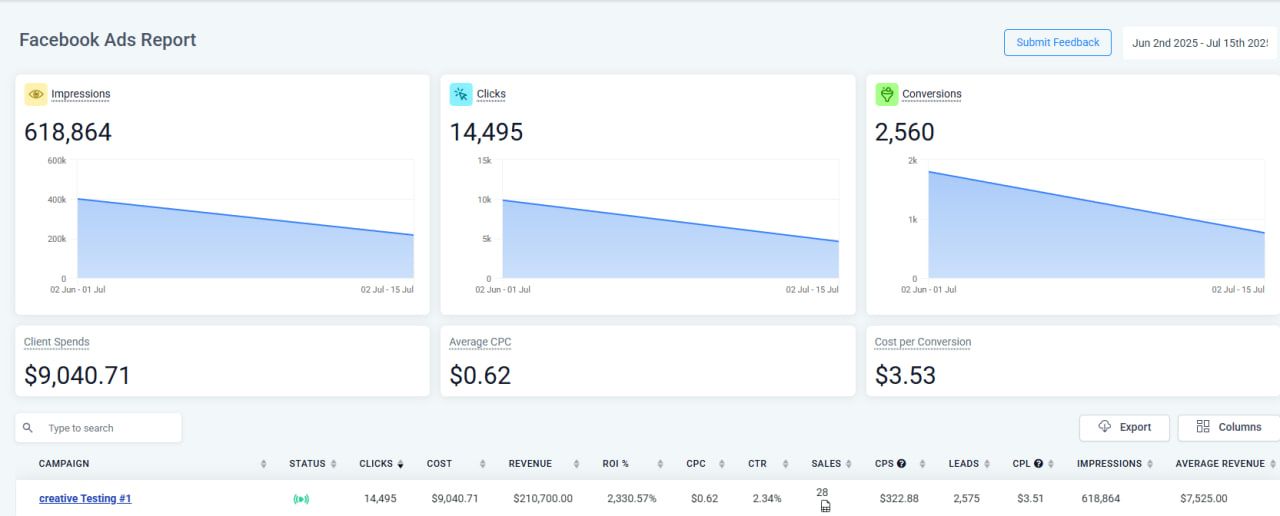Click the 28 sales count cell
This screenshot has width=1280, height=516.
822,492
